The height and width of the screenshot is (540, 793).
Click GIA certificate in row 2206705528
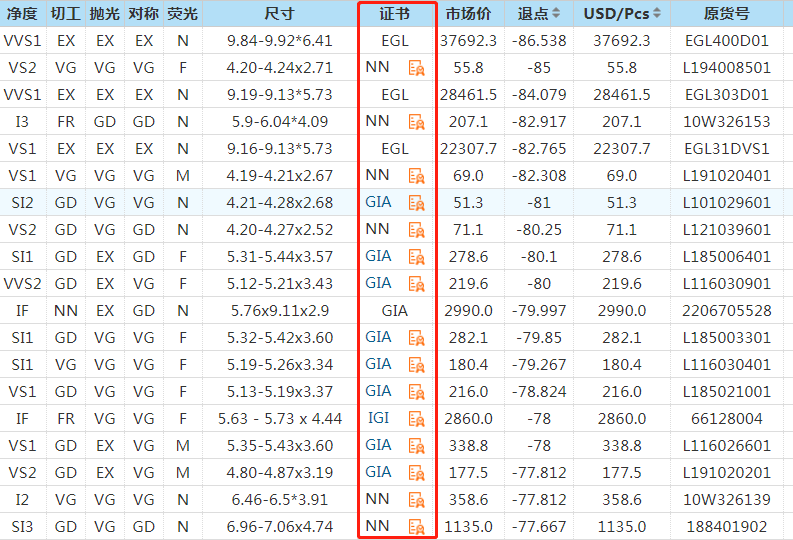click(x=394, y=310)
